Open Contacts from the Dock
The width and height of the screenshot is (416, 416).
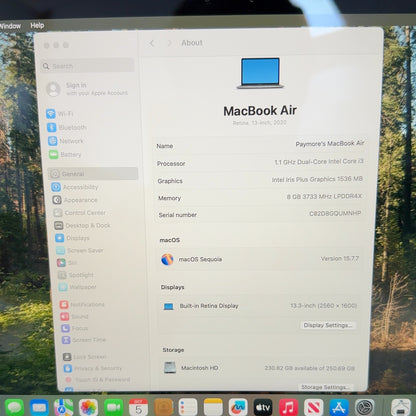[163, 407]
